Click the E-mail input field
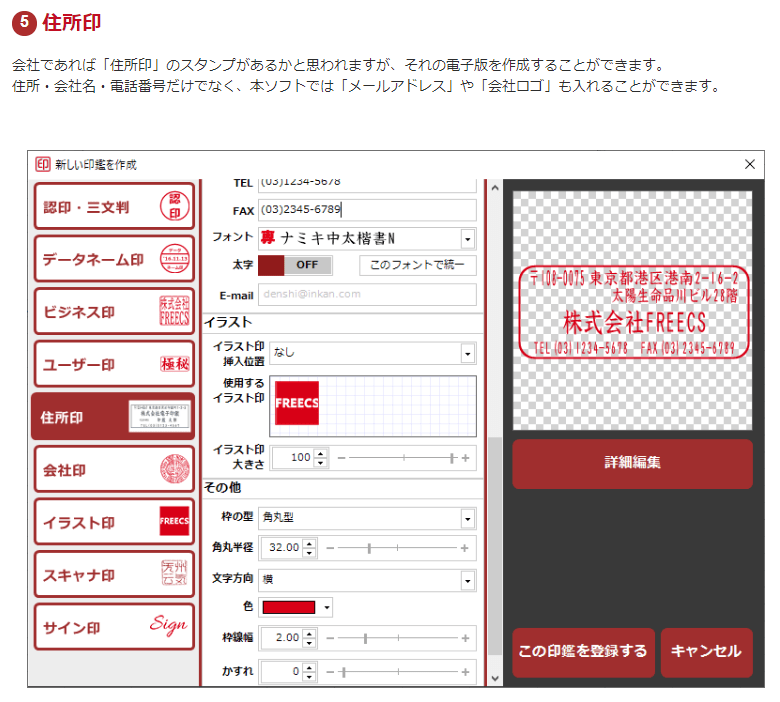The image size is (780, 702). point(368,295)
